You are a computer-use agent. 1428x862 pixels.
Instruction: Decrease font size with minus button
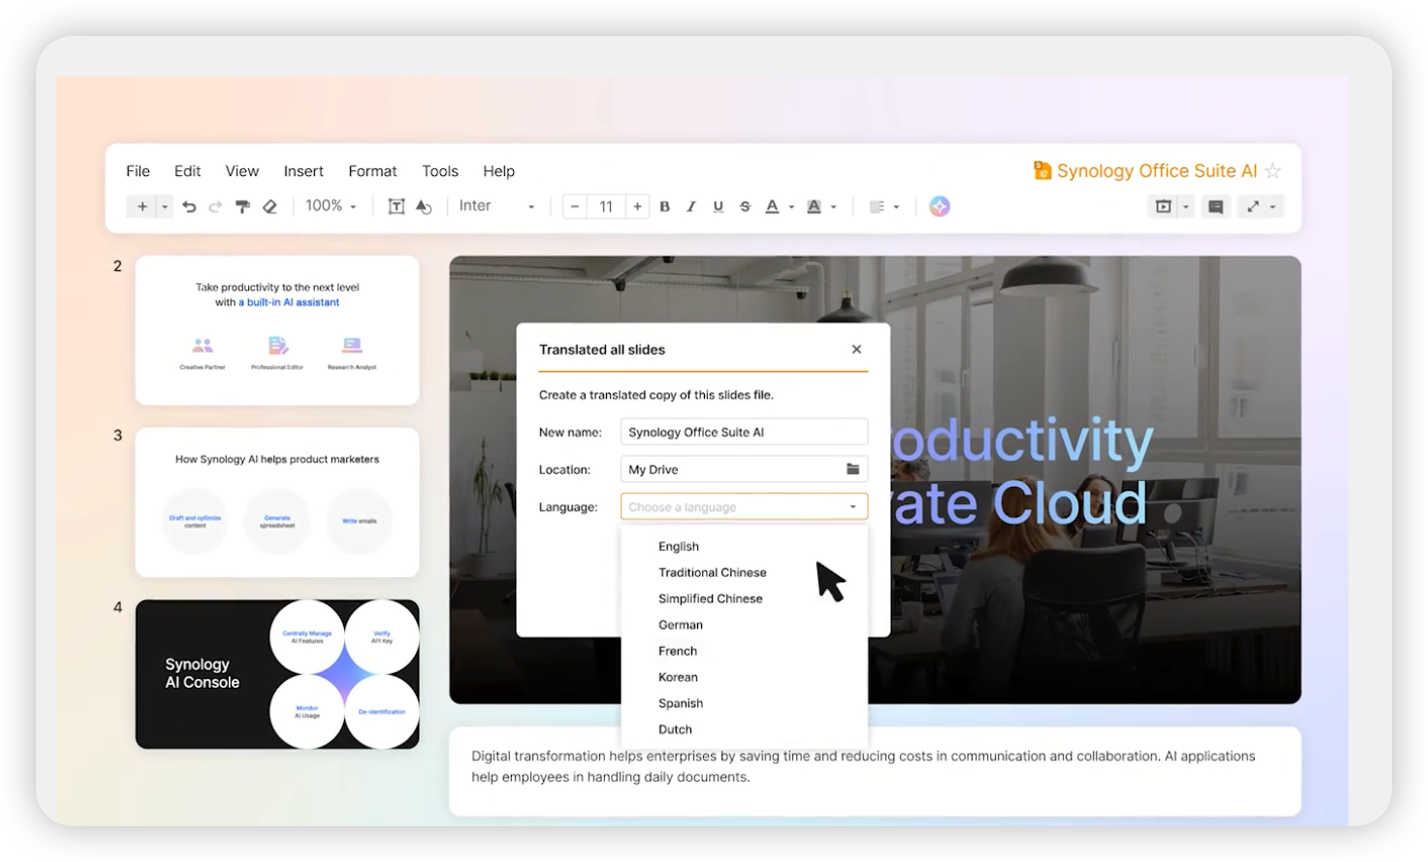pyautogui.click(x=575, y=207)
